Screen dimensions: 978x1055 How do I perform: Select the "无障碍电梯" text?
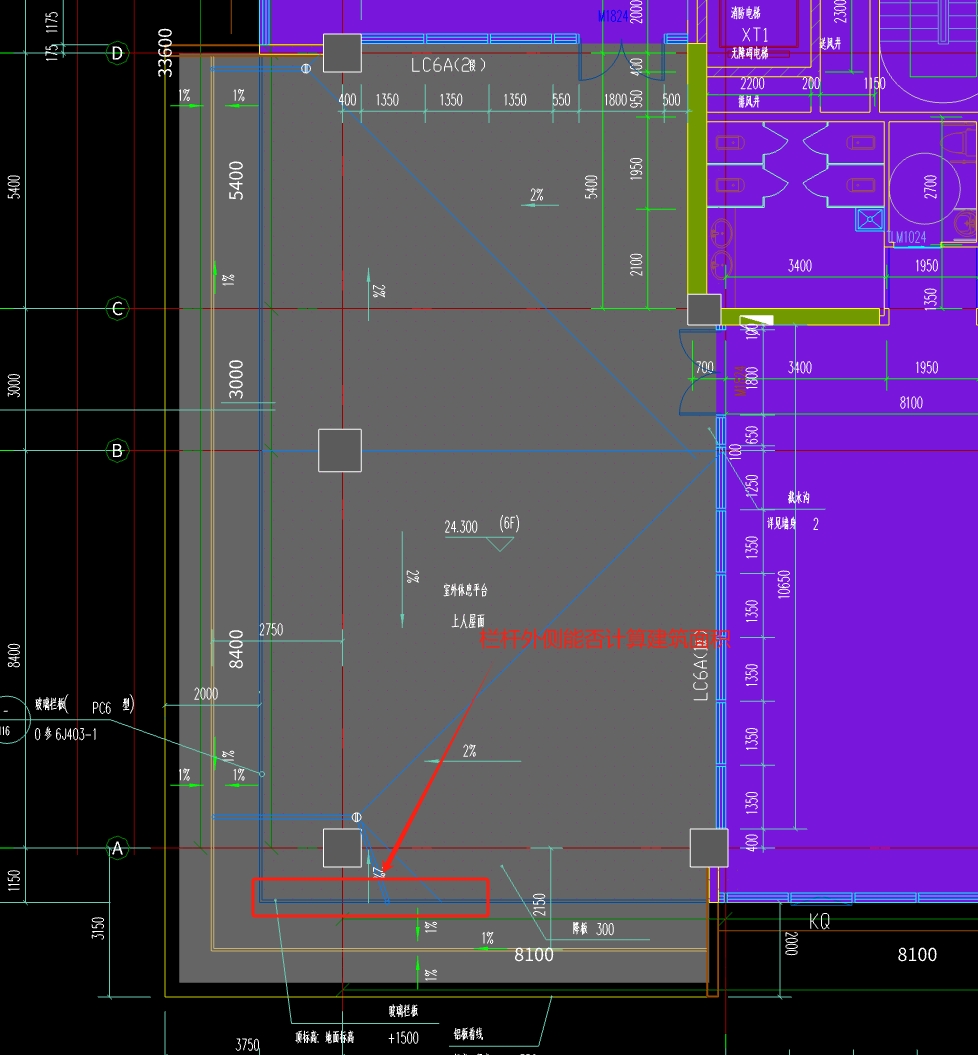click(x=749, y=52)
